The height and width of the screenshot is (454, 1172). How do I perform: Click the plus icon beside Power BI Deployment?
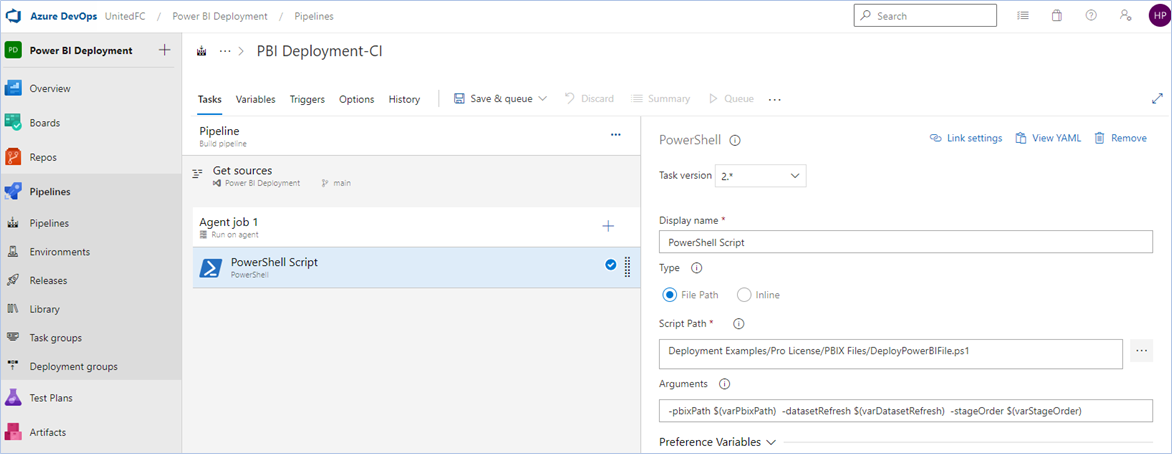165,50
